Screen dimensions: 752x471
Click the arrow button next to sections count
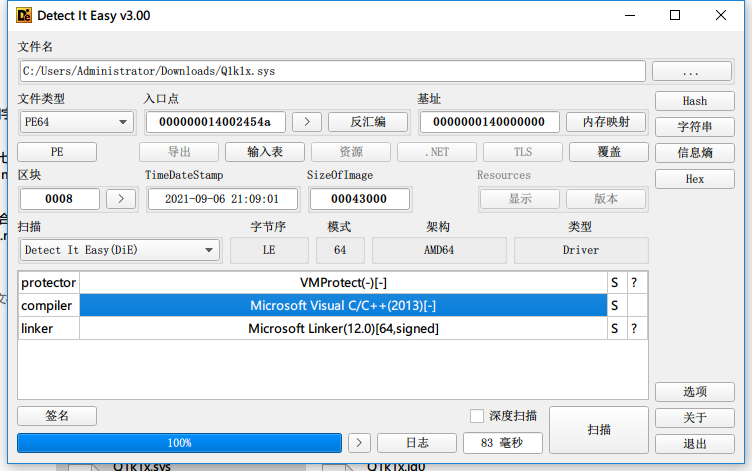121,199
